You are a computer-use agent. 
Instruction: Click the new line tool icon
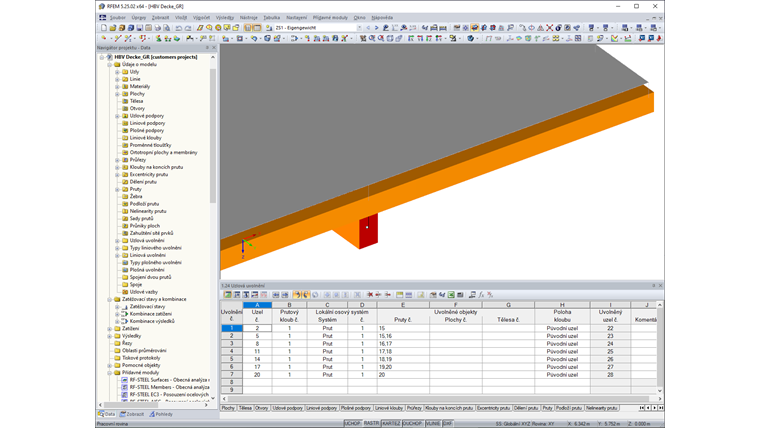click(x=118, y=38)
